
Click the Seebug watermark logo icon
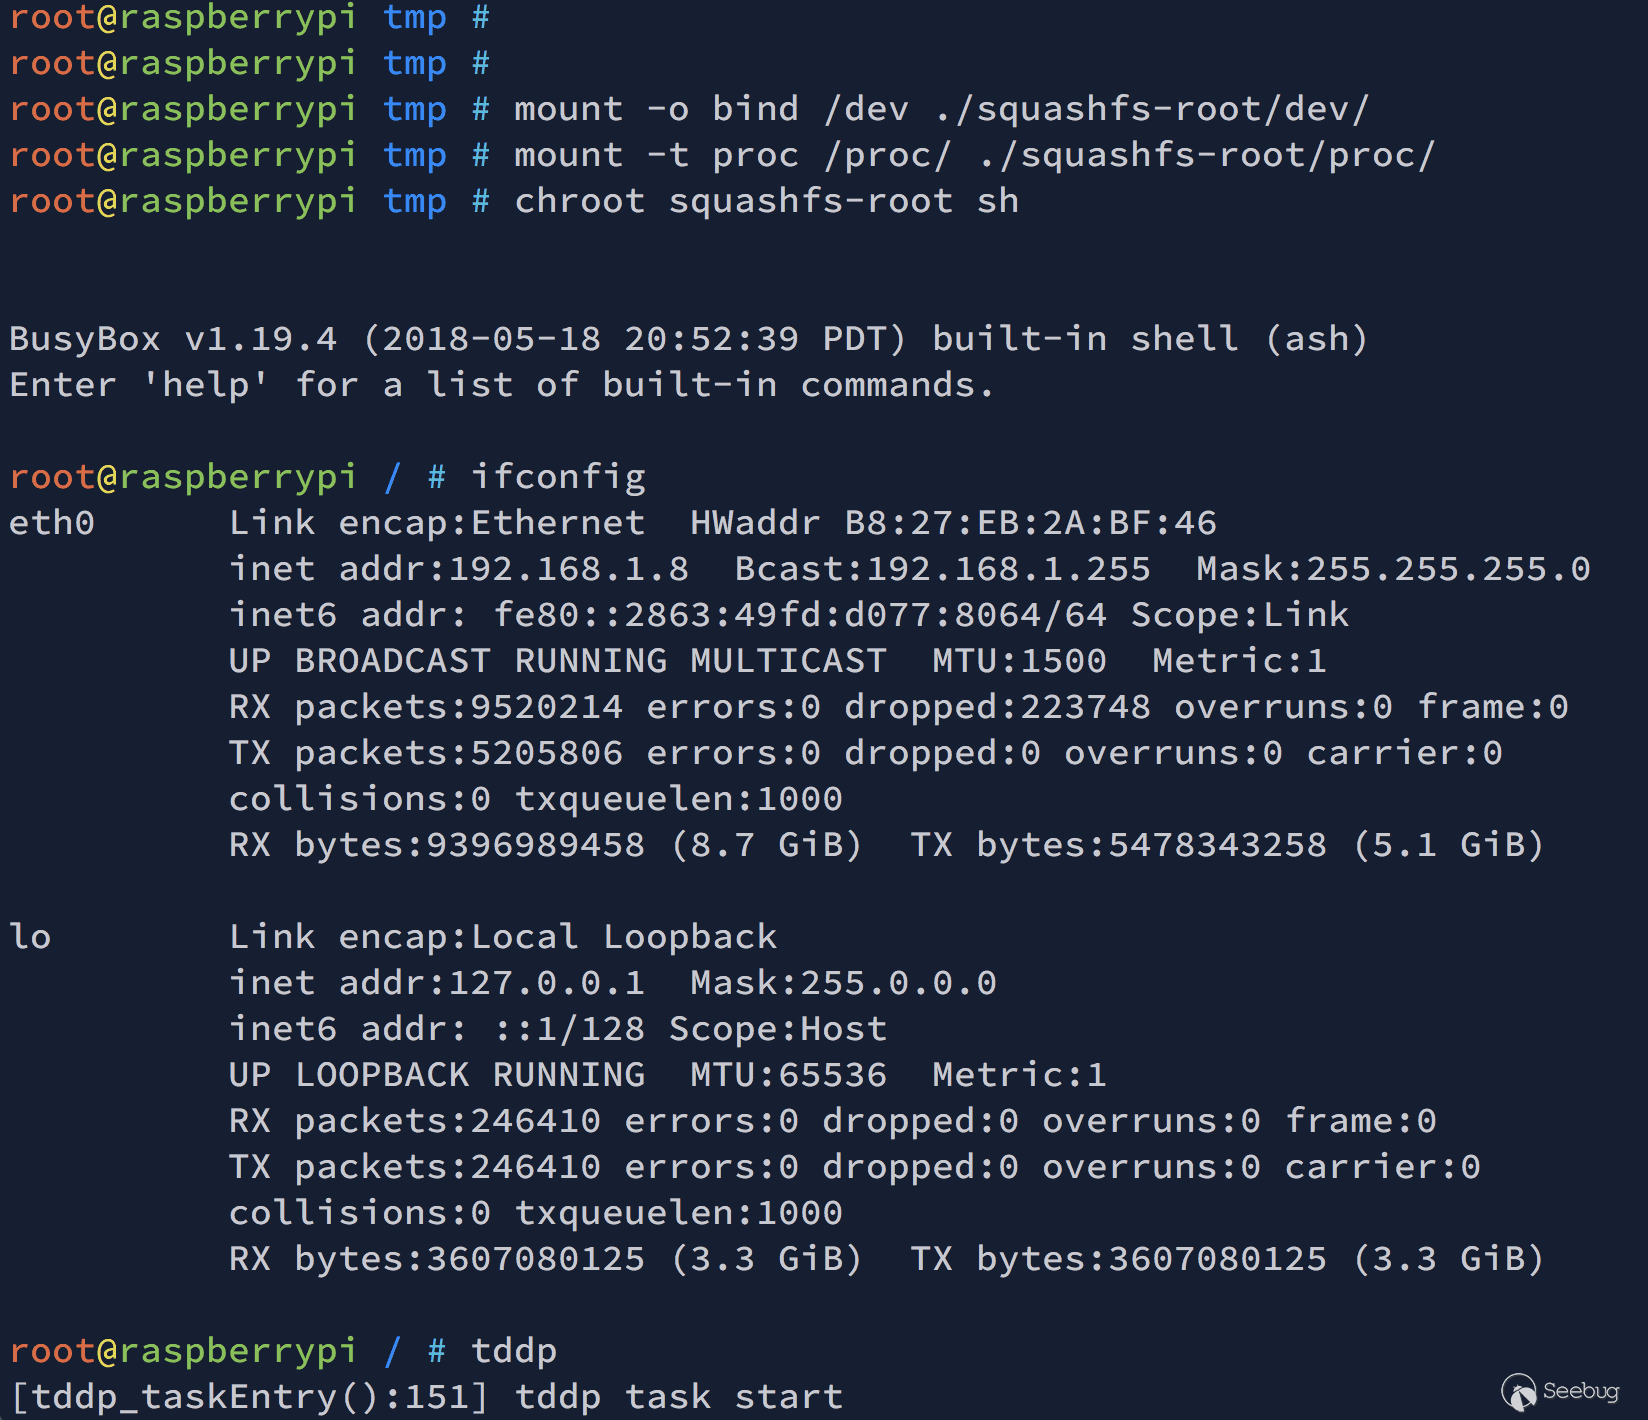(x=1519, y=1392)
